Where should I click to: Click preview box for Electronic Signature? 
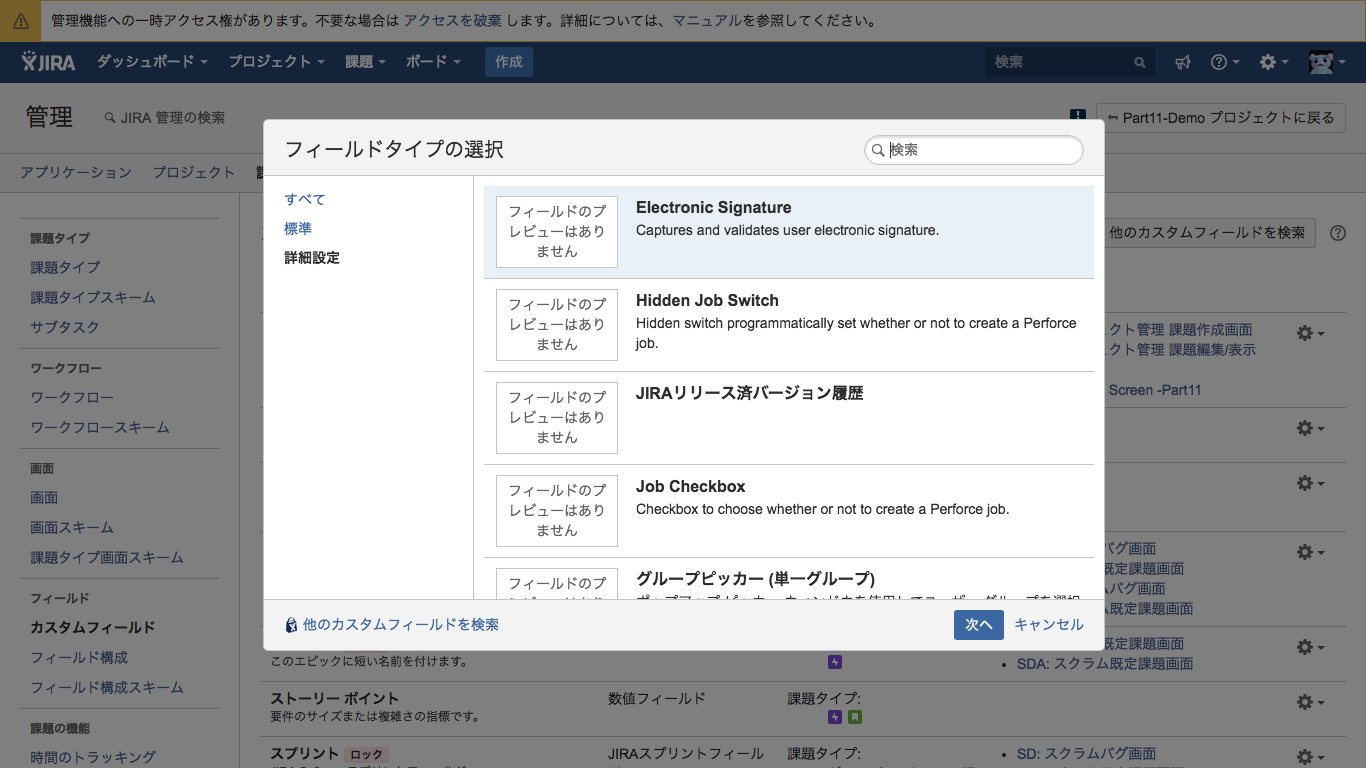click(557, 232)
